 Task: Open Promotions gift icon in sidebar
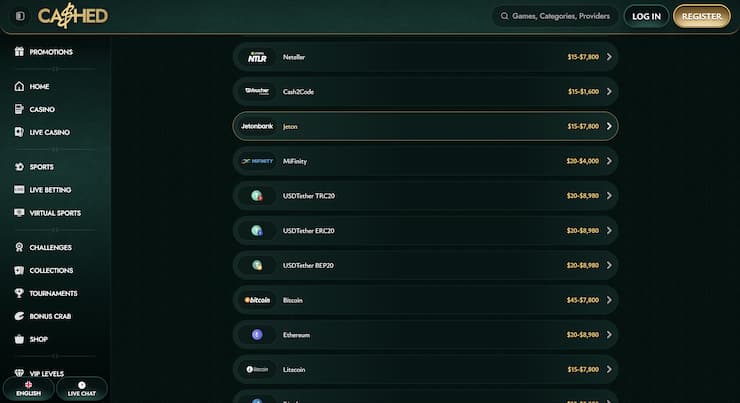(x=19, y=51)
